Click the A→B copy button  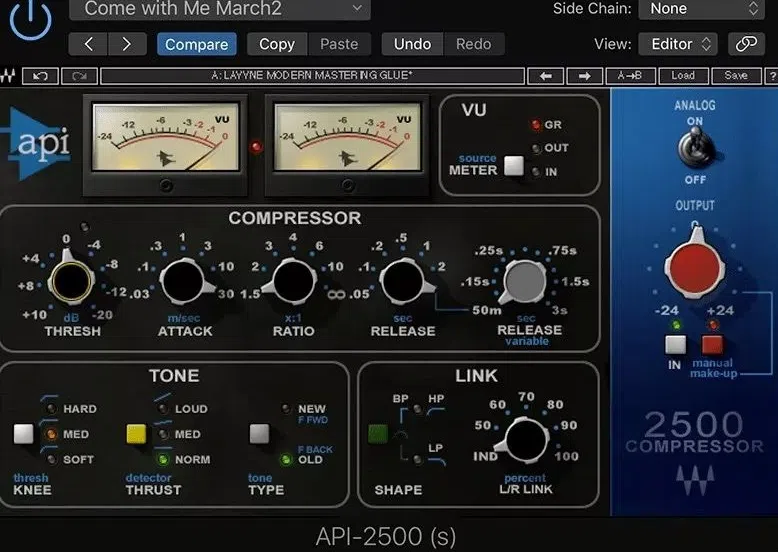click(x=630, y=76)
